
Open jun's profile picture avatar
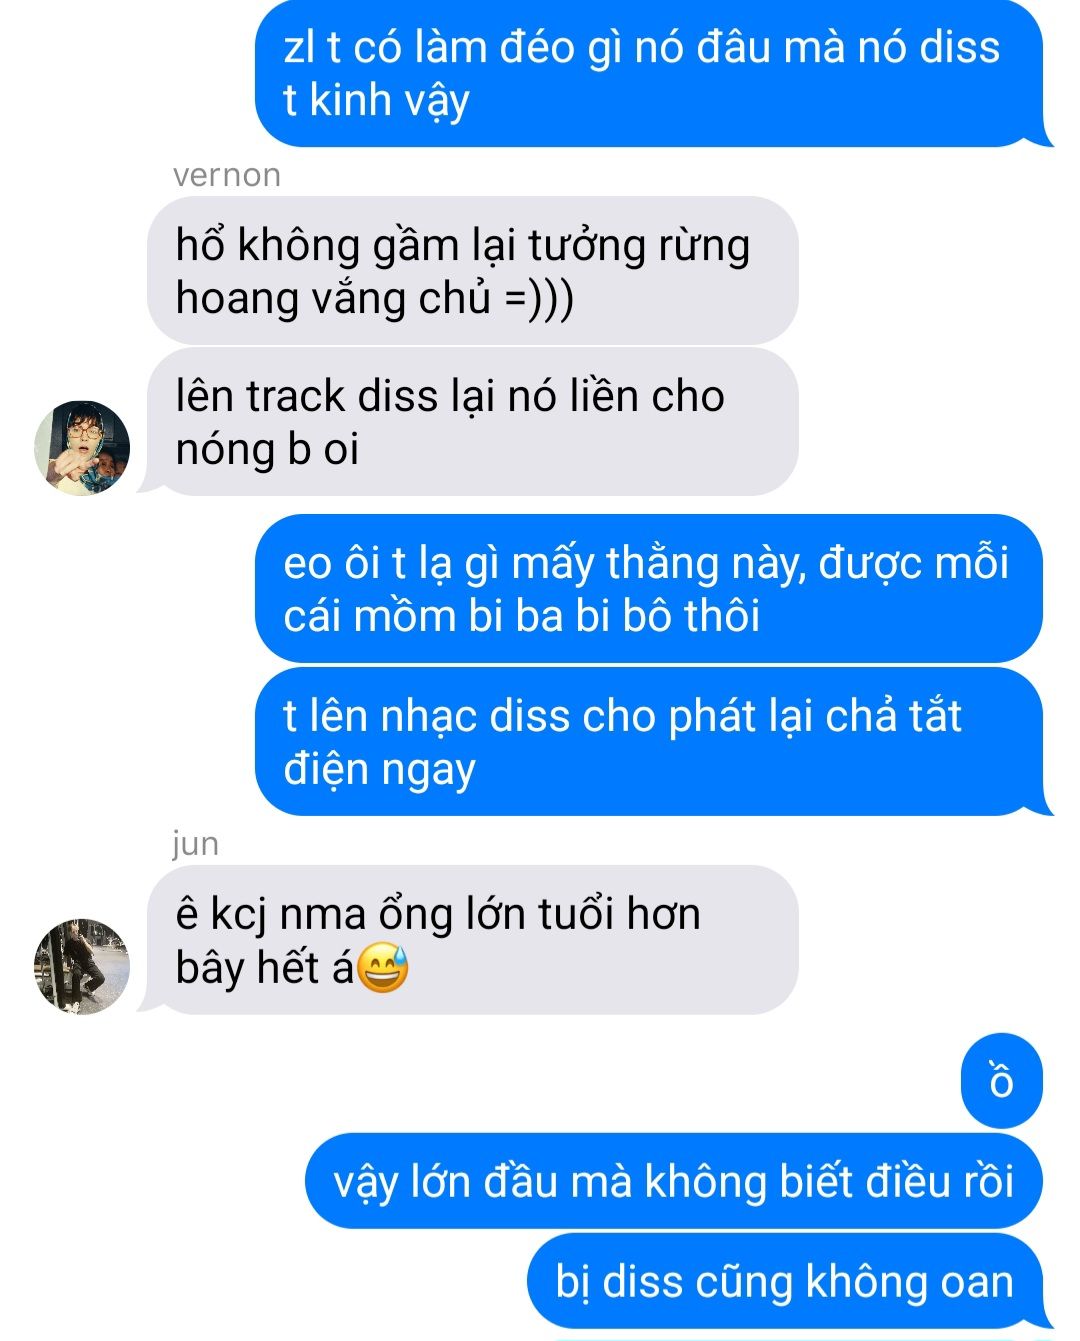pos(82,966)
